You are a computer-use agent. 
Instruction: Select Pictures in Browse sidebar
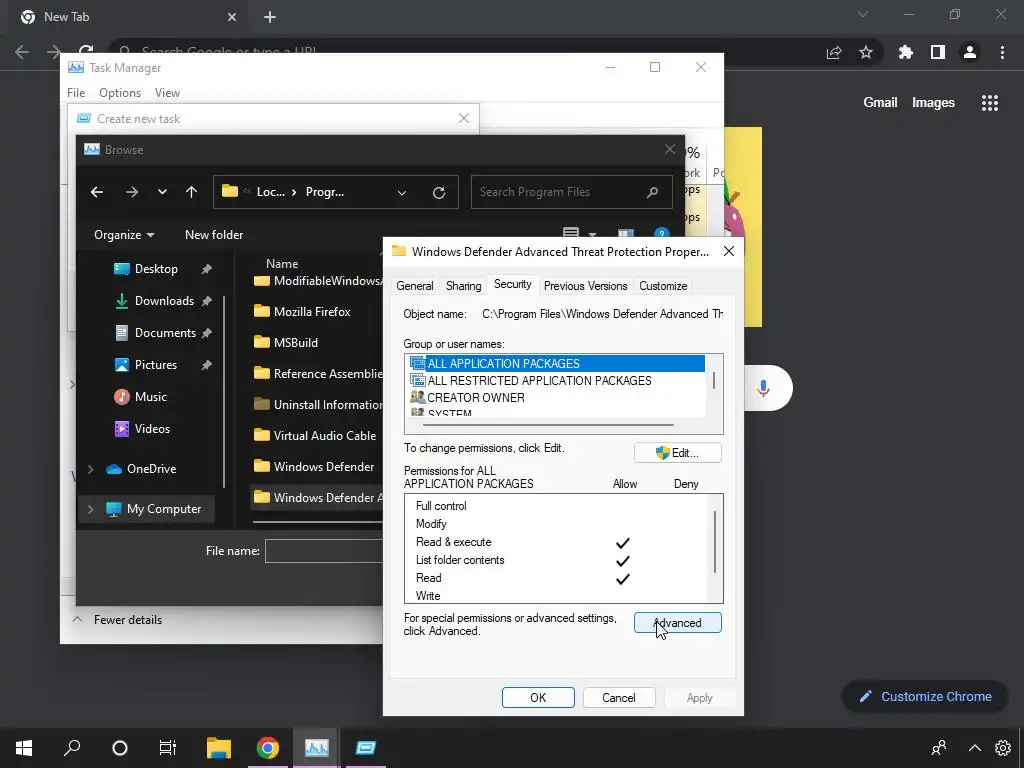155,364
